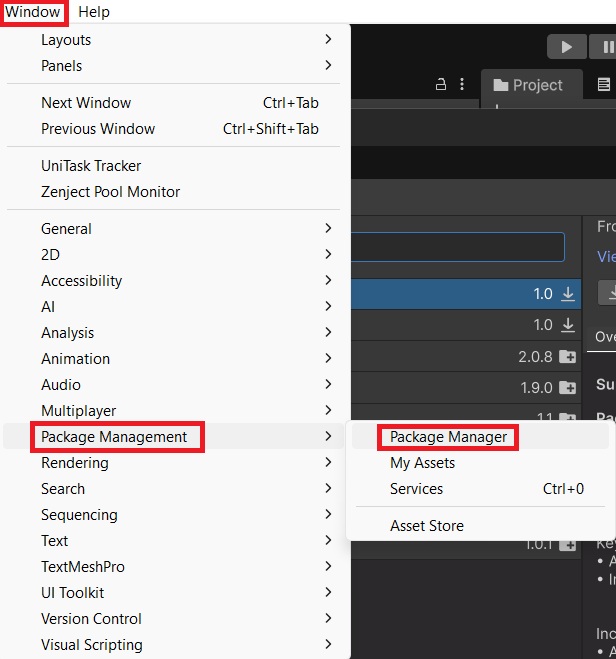
Task: Open the panel's three-dot options menu
Action: 461,85
